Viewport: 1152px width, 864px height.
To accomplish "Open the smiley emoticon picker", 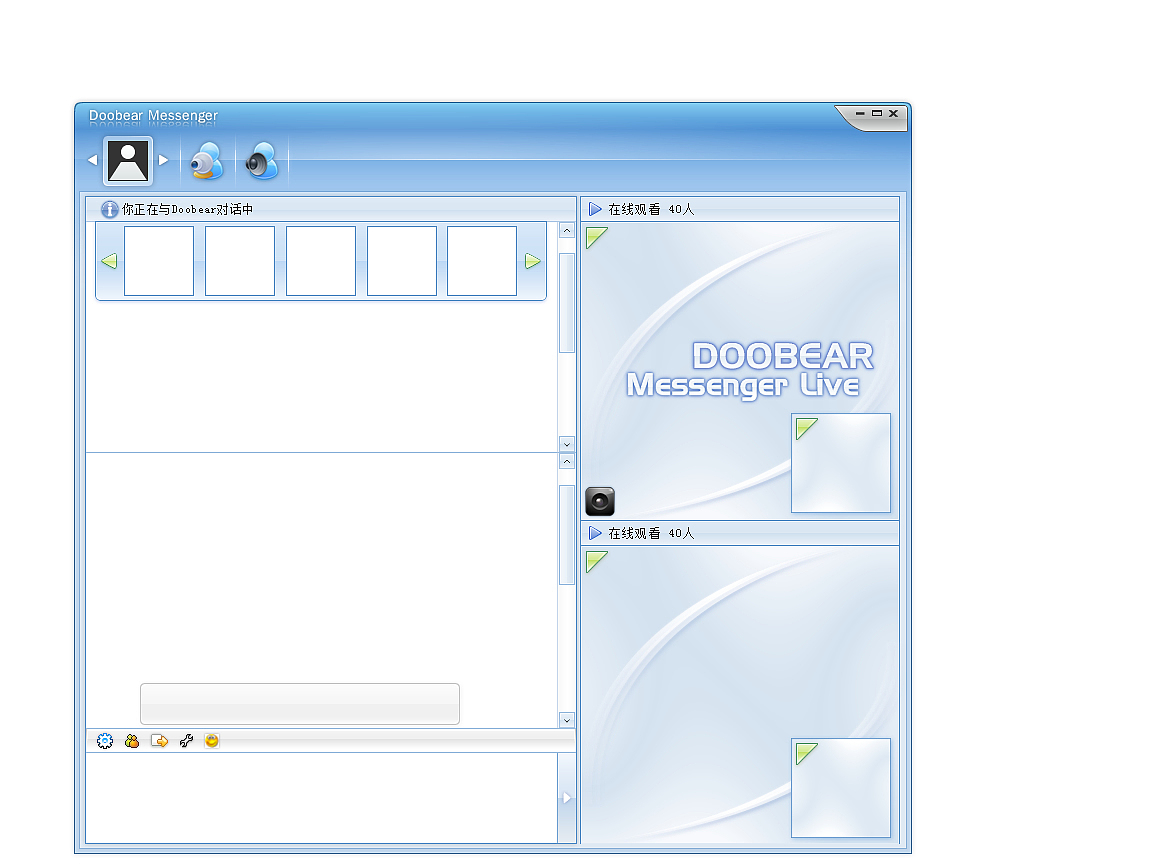I will point(212,741).
